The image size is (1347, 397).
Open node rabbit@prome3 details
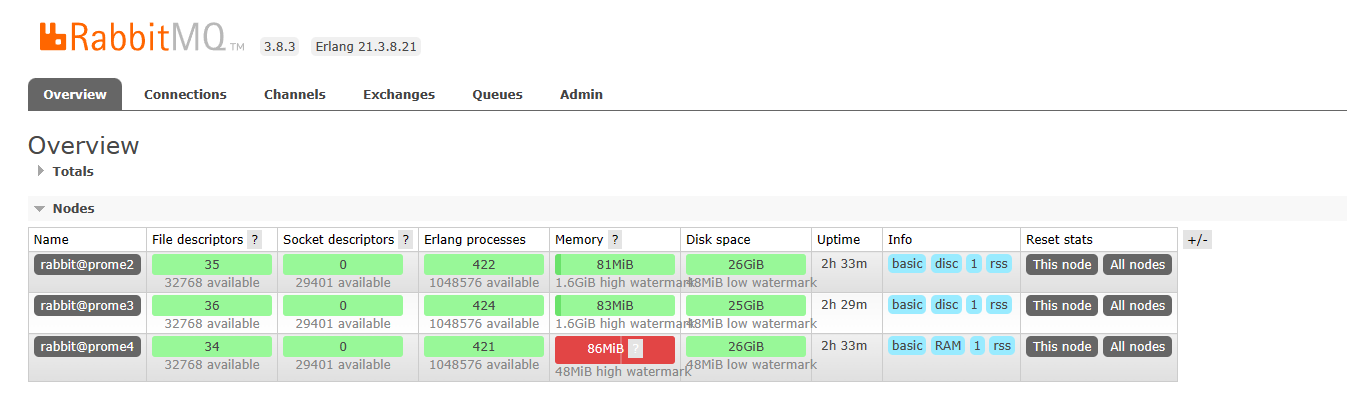pos(88,306)
